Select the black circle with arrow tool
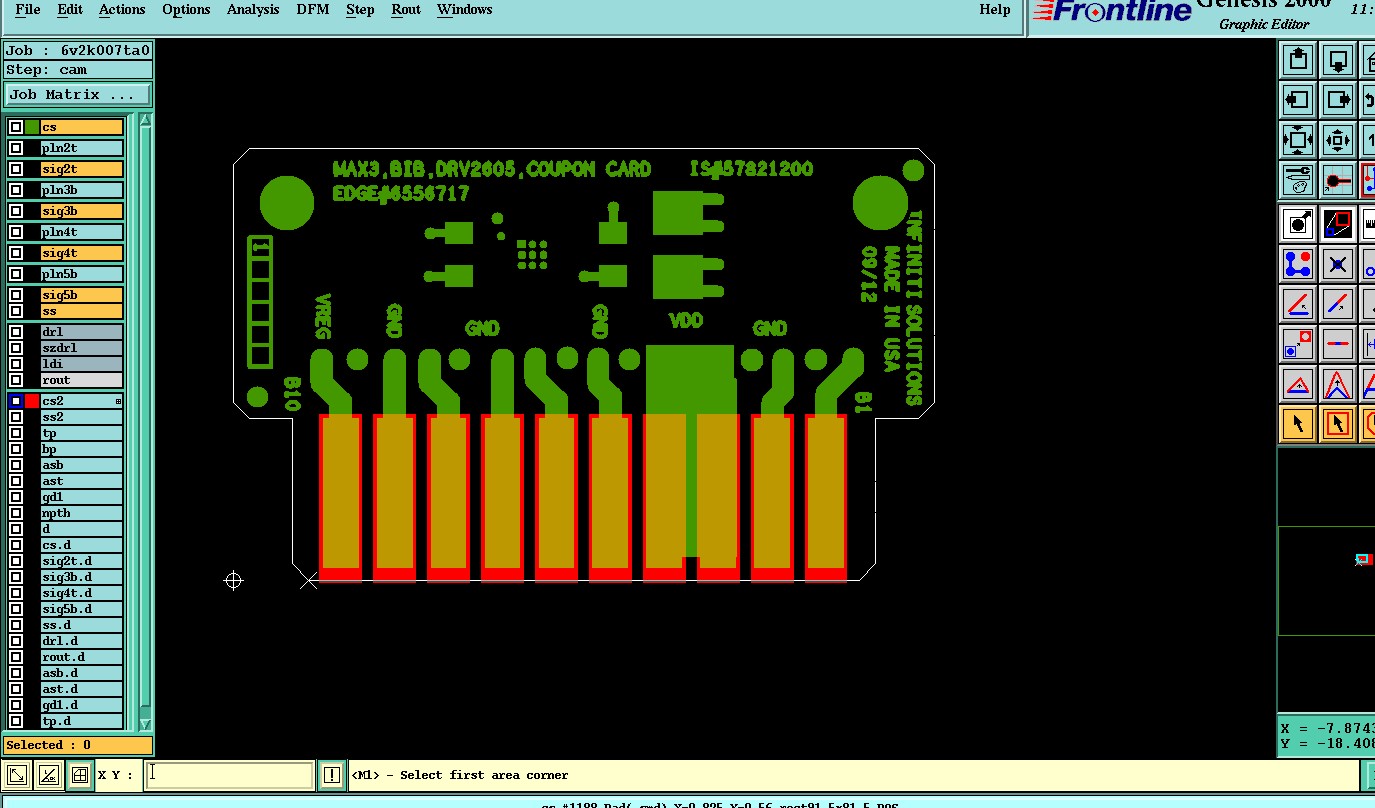 tap(1298, 224)
